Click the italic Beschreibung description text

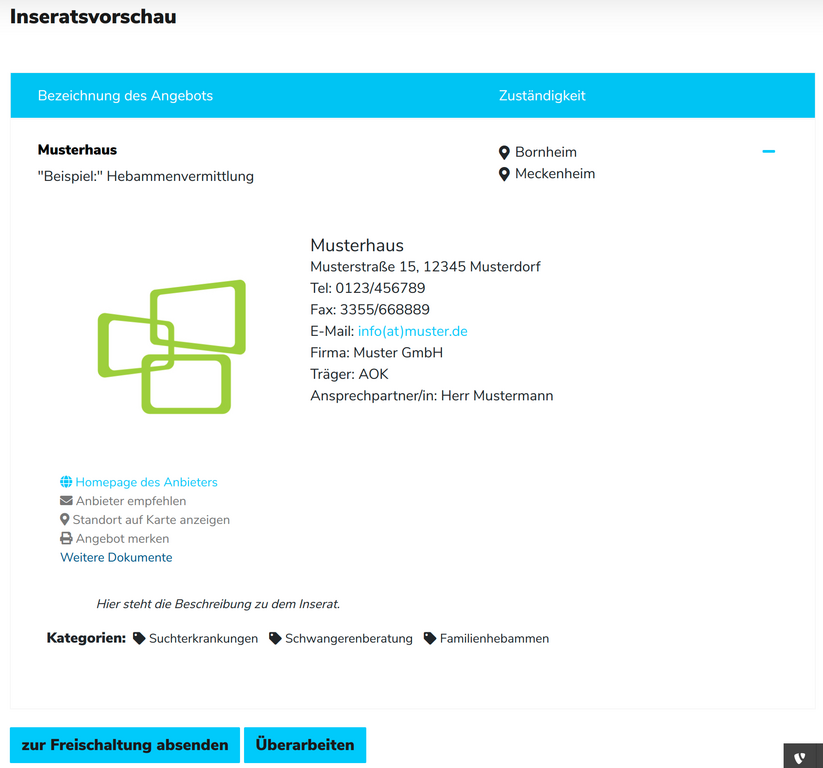click(218, 604)
